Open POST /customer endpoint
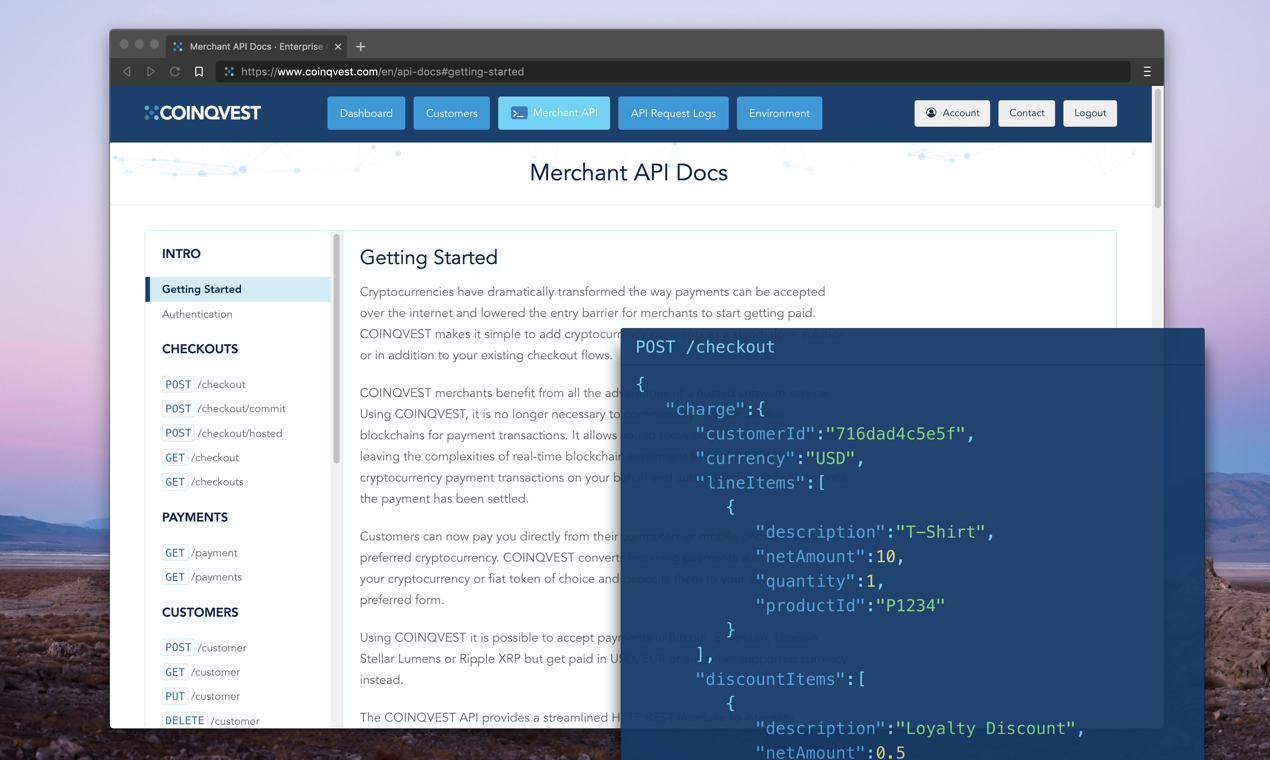Screen dimensions: 1270x760 tap(204, 647)
